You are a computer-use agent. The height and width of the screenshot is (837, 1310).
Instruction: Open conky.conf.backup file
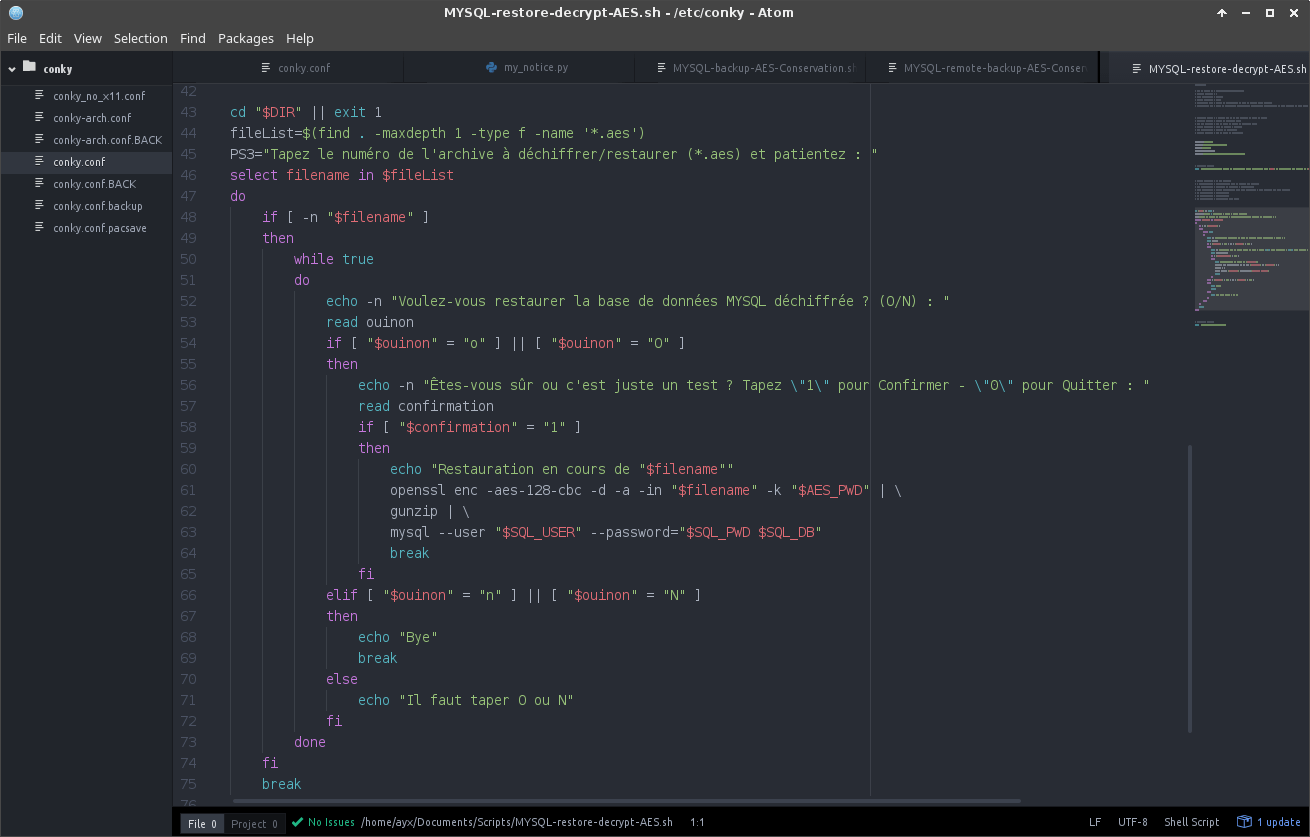pos(98,206)
